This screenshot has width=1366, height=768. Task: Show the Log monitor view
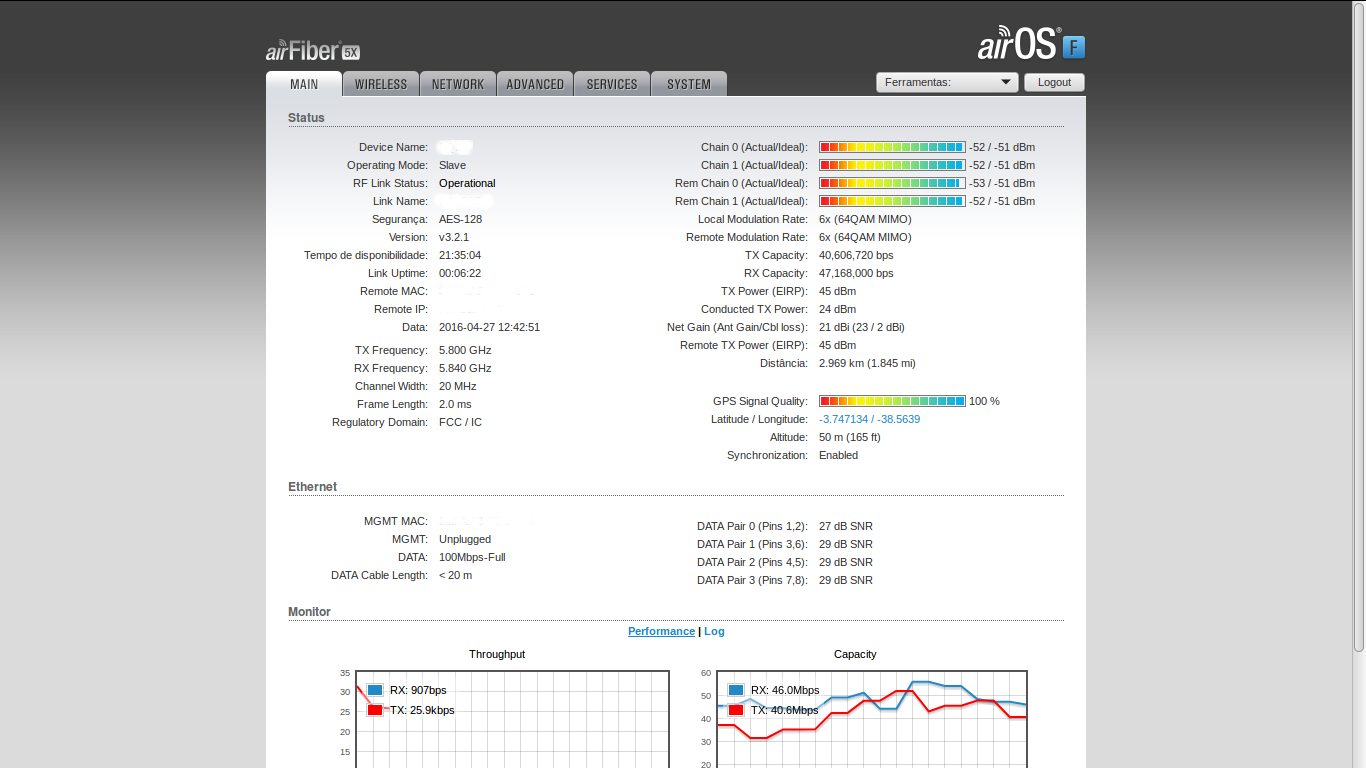714,632
